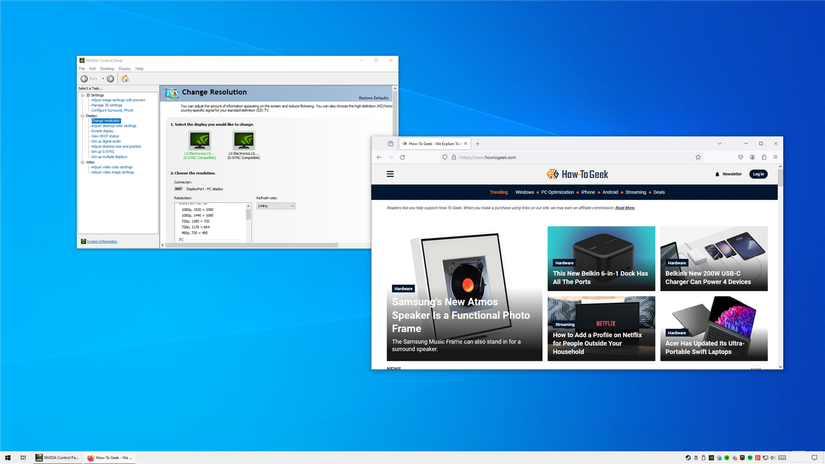Image resolution: width=825 pixels, height=464 pixels.
Task: Open the Help menu in NVIDIA panel
Action: (139, 69)
